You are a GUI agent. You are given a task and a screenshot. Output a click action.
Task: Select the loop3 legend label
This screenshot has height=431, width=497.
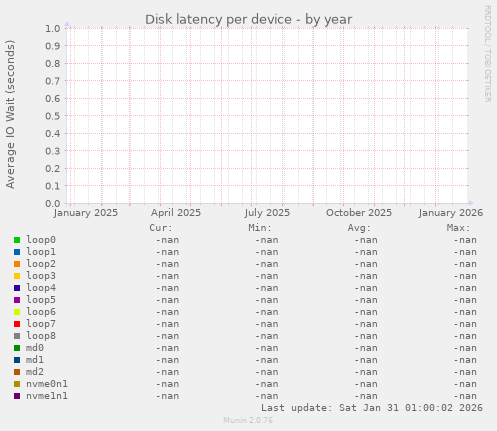(41, 276)
